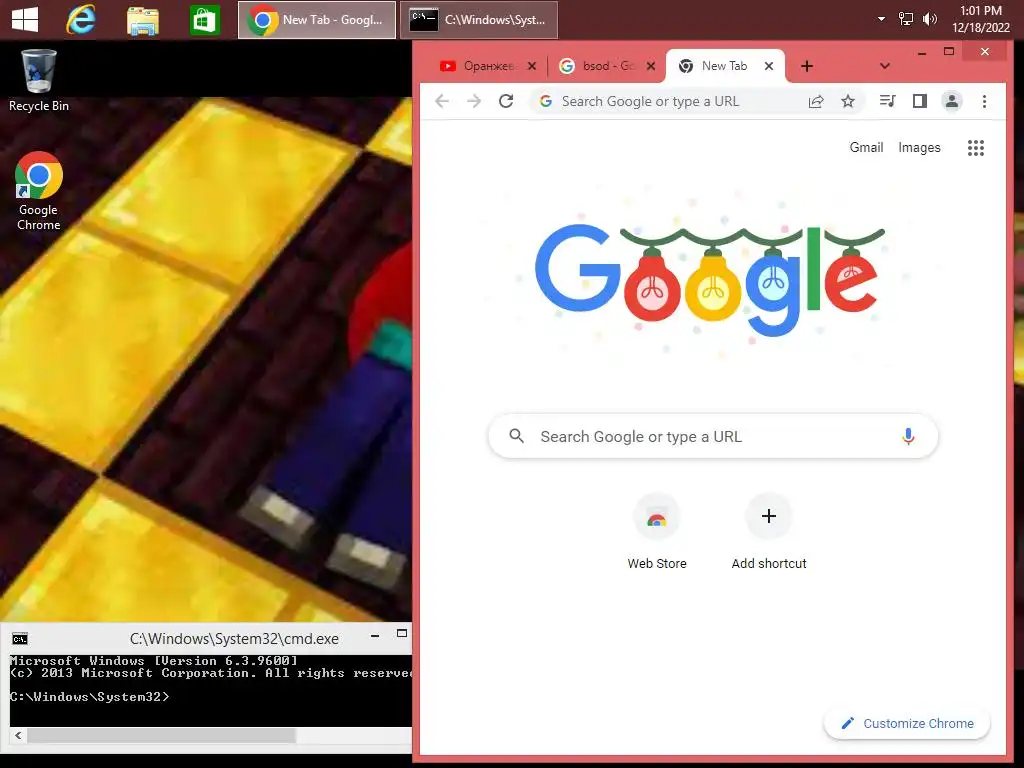Start voice search with microphone
This screenshot has width=1024, height=768.
pyautogui.click(x=908, y=436)
